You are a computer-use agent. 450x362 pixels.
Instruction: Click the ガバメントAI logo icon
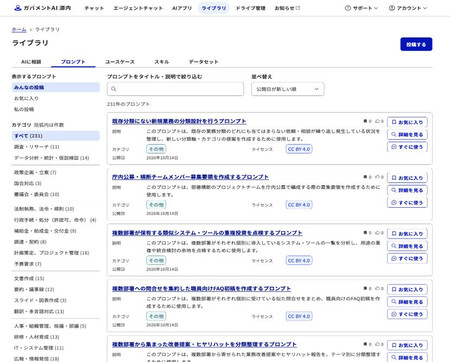(x=18, y=8)
